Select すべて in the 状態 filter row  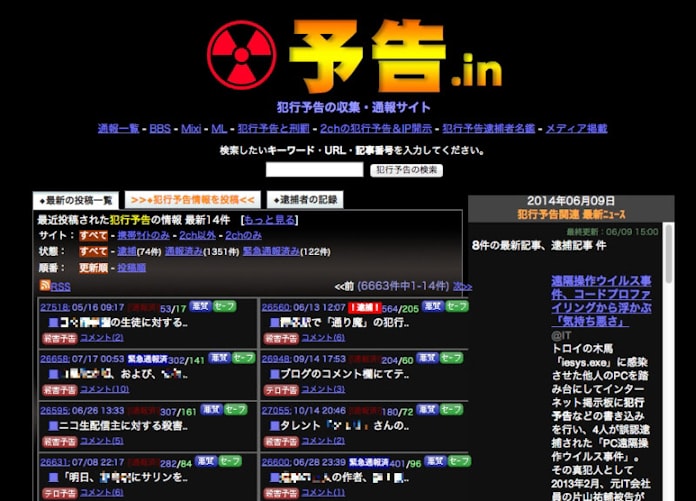tap(93, 251)
